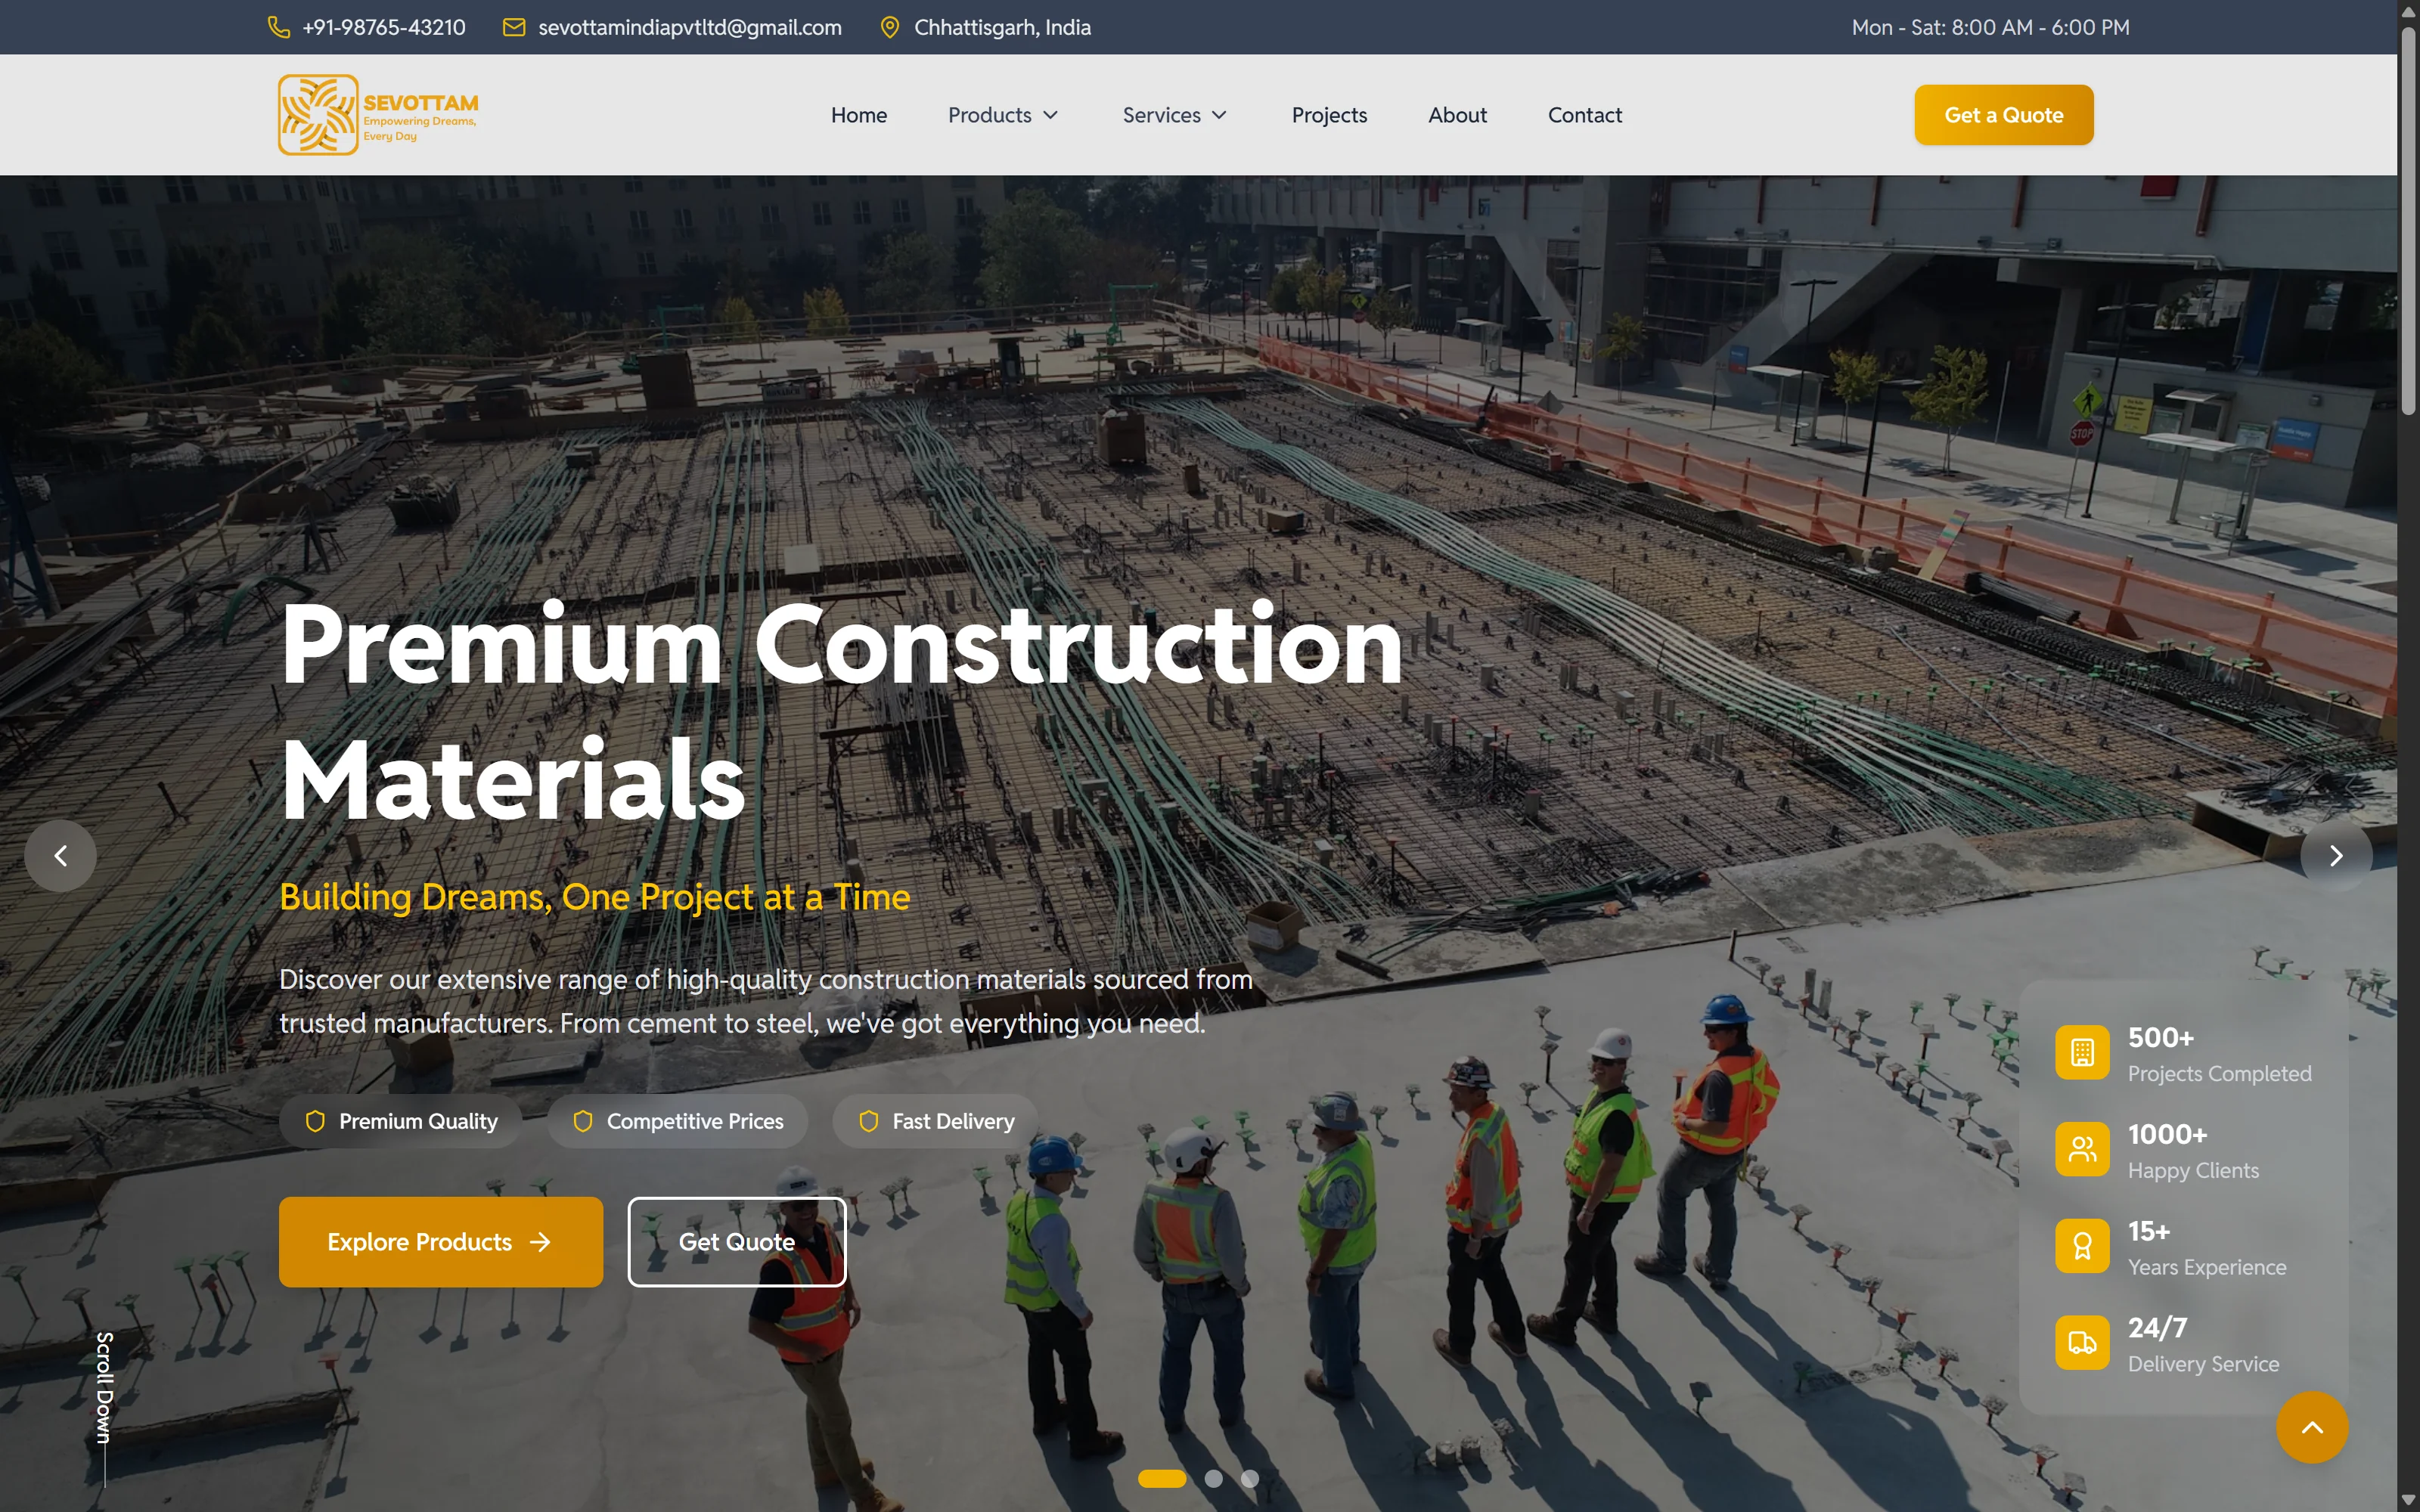Click the phone icon in top bar
The image size is (2420, 1512).
coord(279,27)
